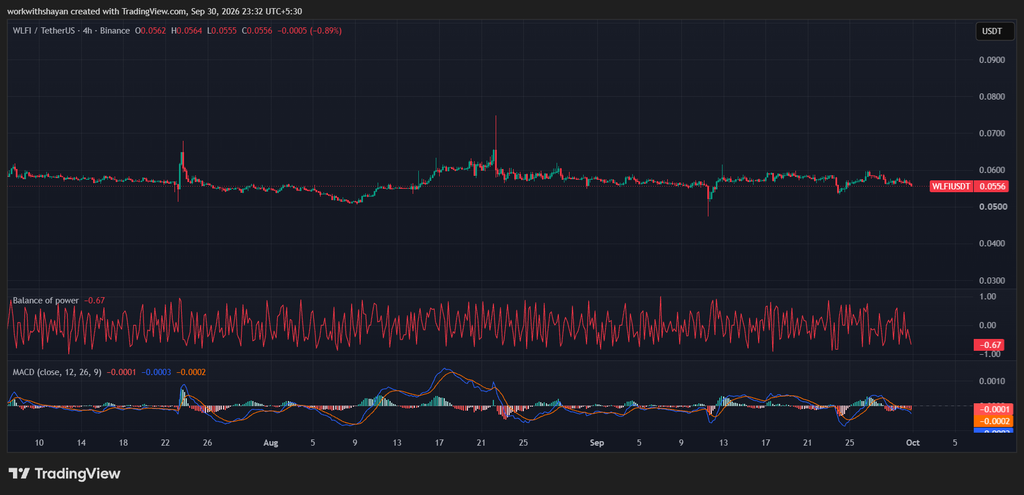Click the 0.0010 MACD axis label
1024x495 pixels.
point(990,381)
